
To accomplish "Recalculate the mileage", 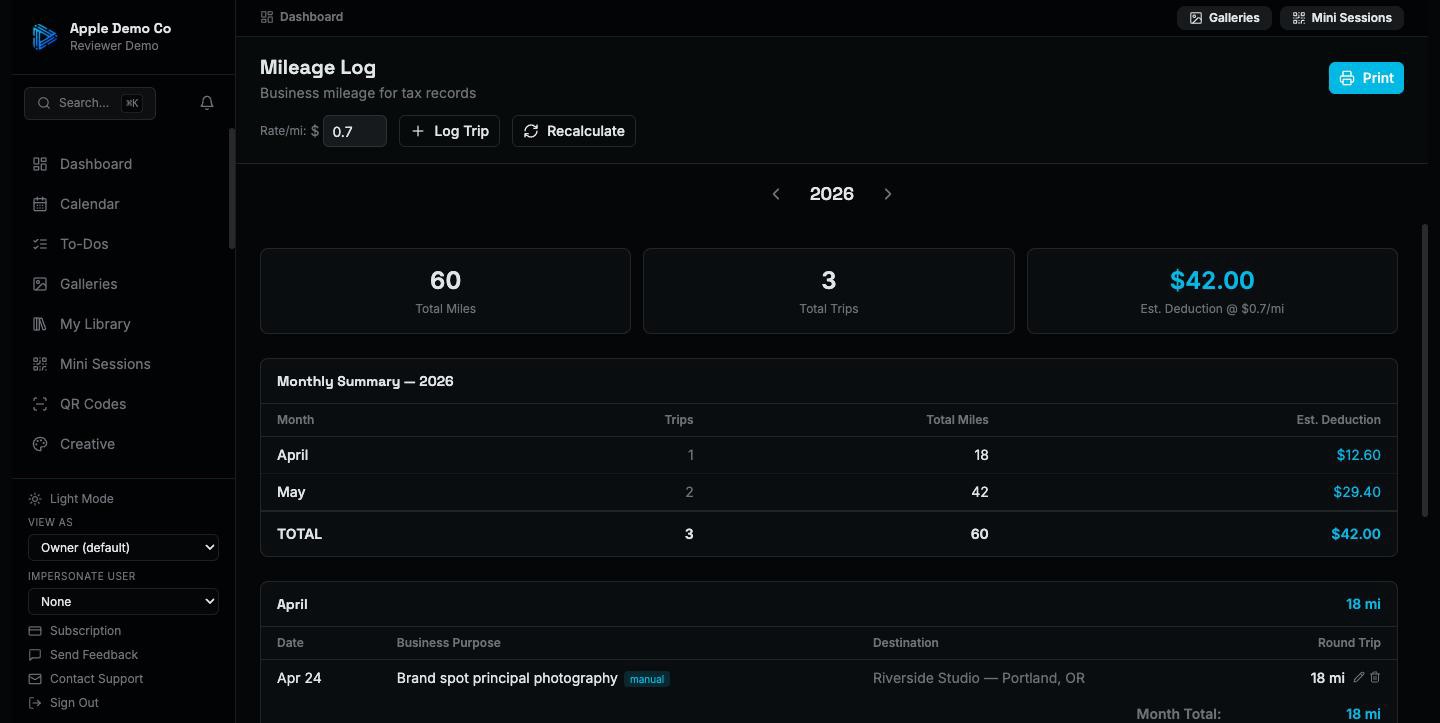I will pyautogui.click(x=574, y=131).
